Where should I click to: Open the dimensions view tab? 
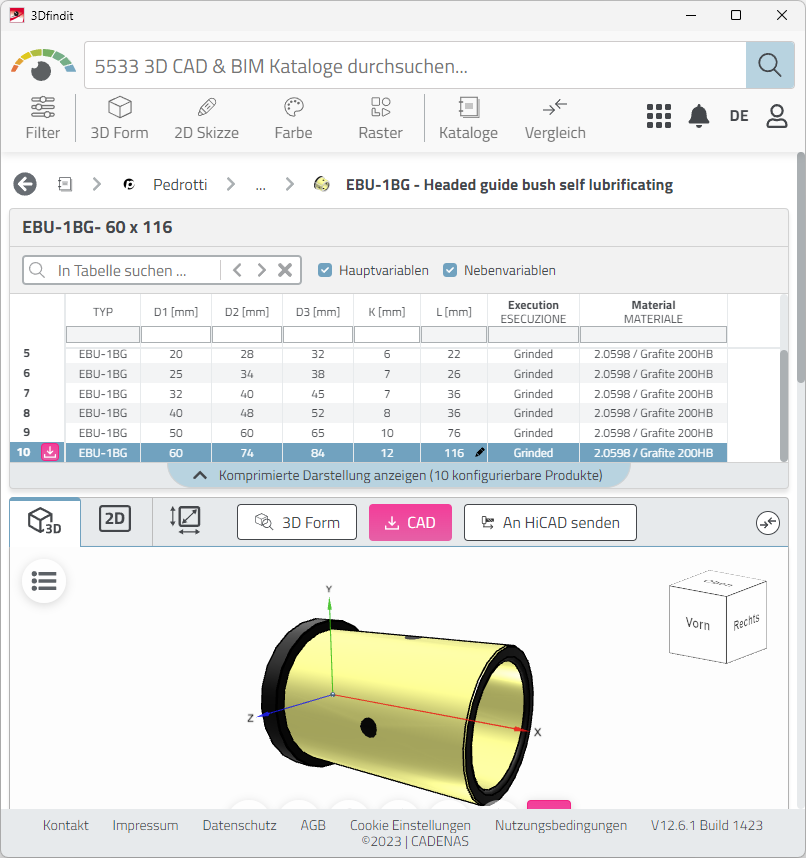pyautogui.click(x=185, y=519)
